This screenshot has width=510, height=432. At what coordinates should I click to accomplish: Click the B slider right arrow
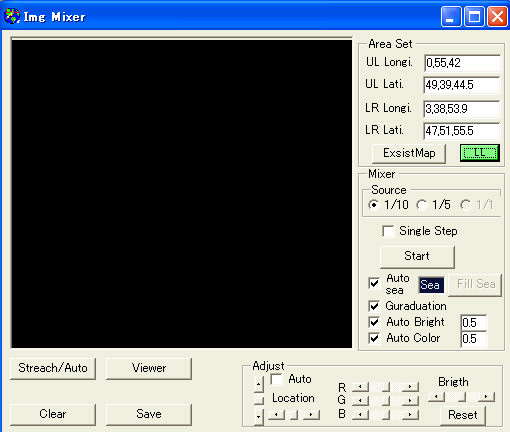pos(410,415)
